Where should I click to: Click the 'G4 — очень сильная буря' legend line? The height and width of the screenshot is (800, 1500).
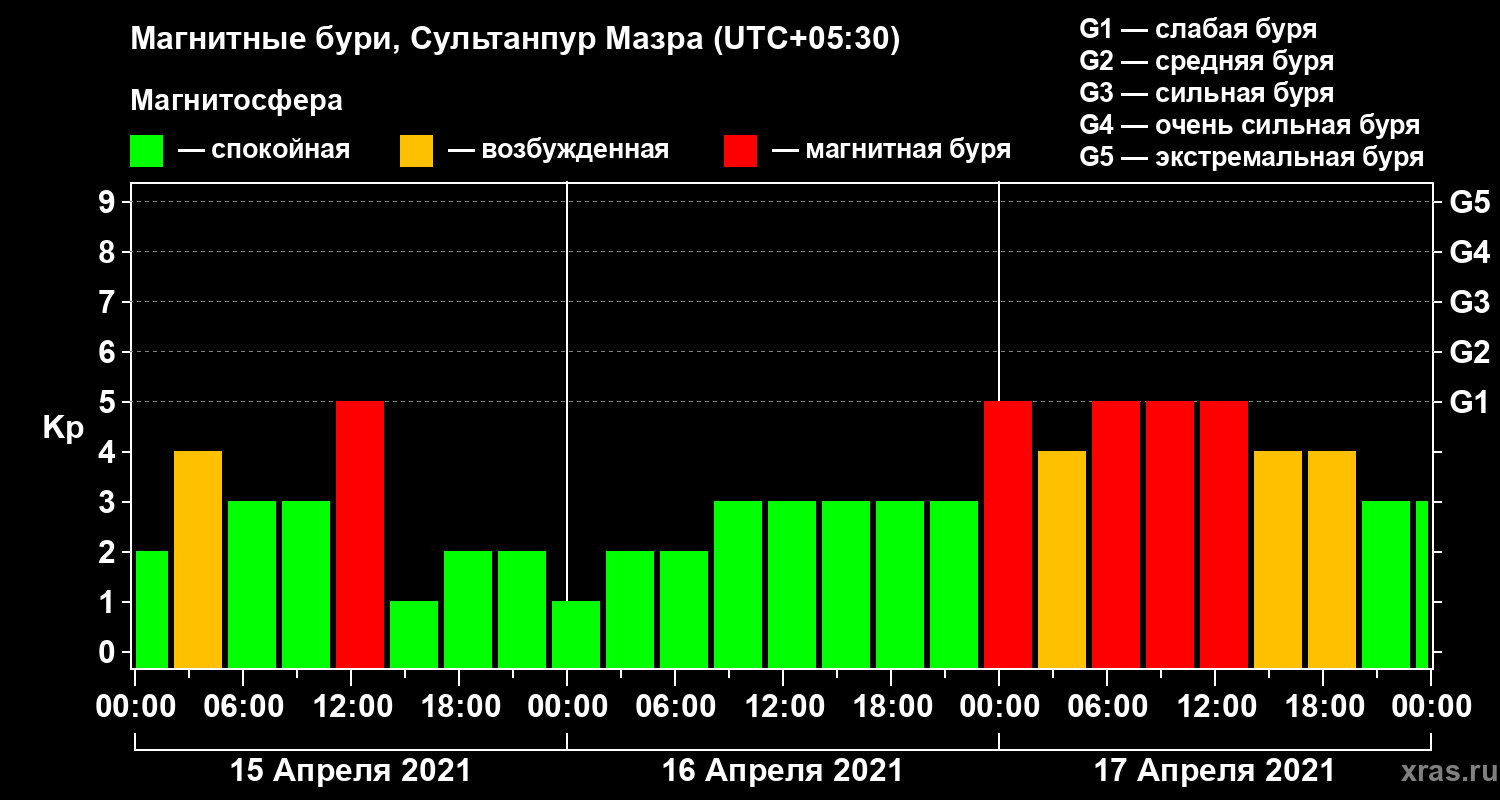pyautogui.click(x=1250, y=125)
